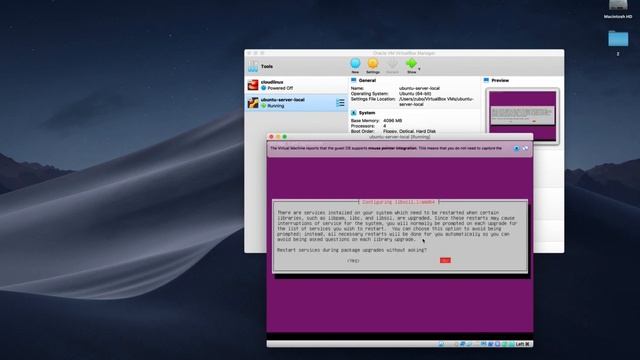Image resolution: width=640 pixels, height=360 pixels.
Task: Click the 'ubuntu-server-local [Running]' window title
Action: click(x=400, y=137)
